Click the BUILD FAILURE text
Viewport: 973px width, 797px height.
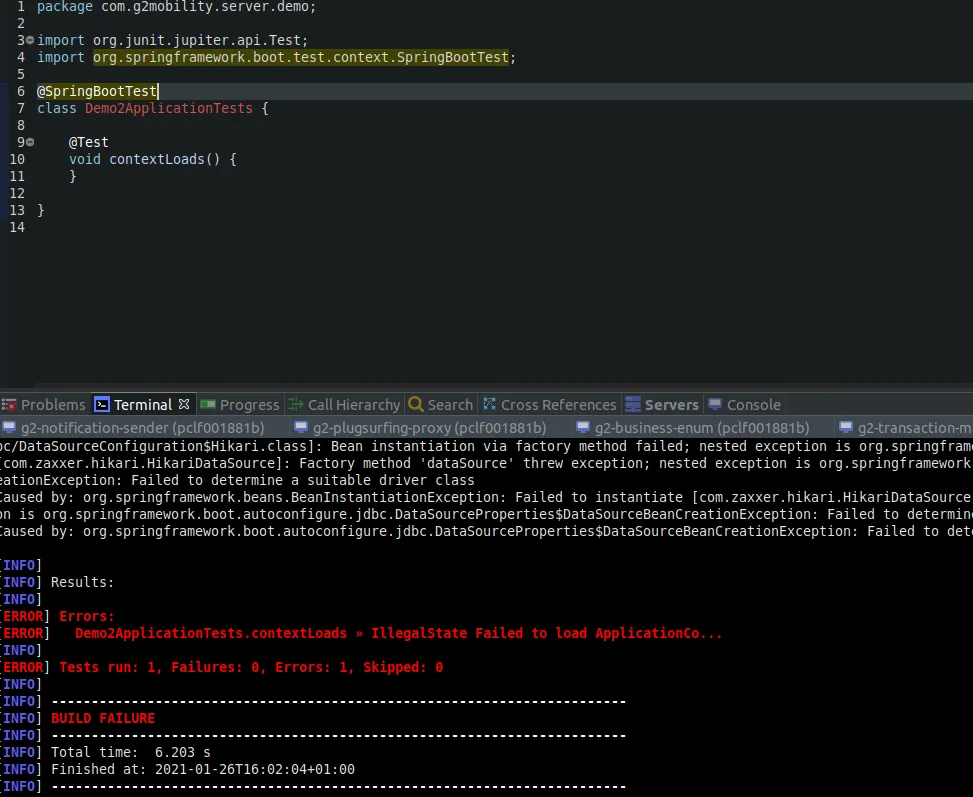(103, 718)
